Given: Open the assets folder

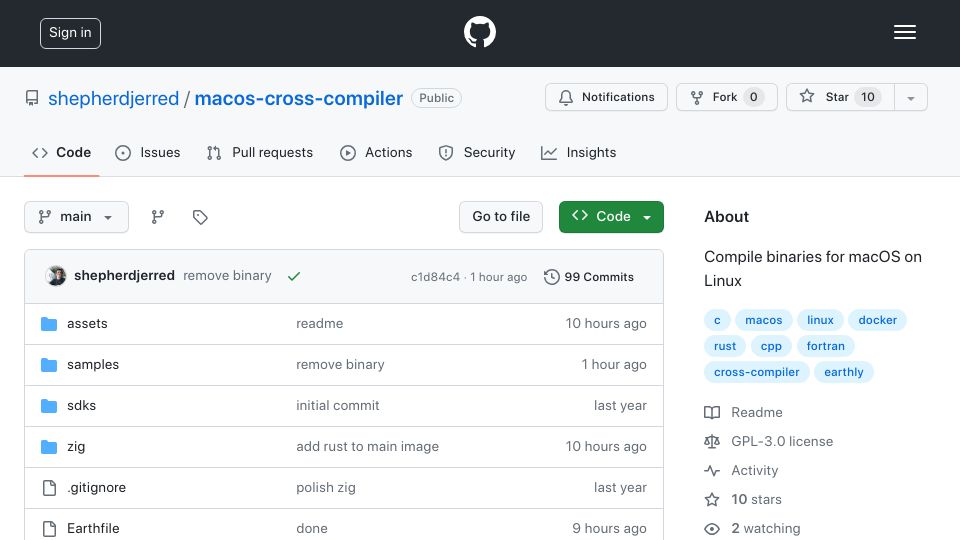Looking at the screenshot, I should point(88,323).
